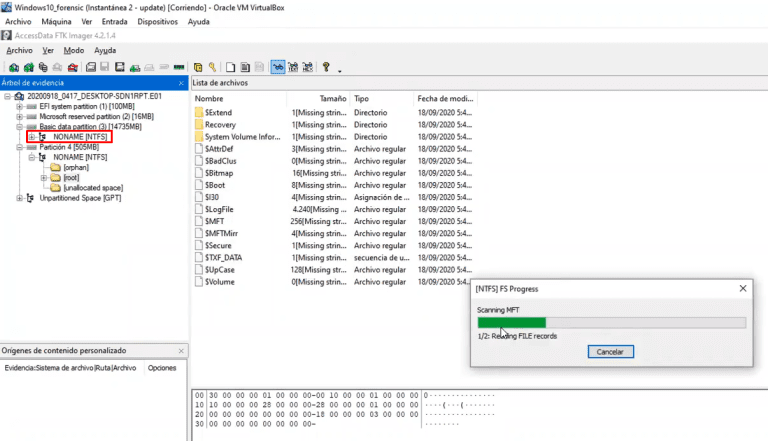
Task: Sort file list by Tamaño column header
Action: point(333,99)
